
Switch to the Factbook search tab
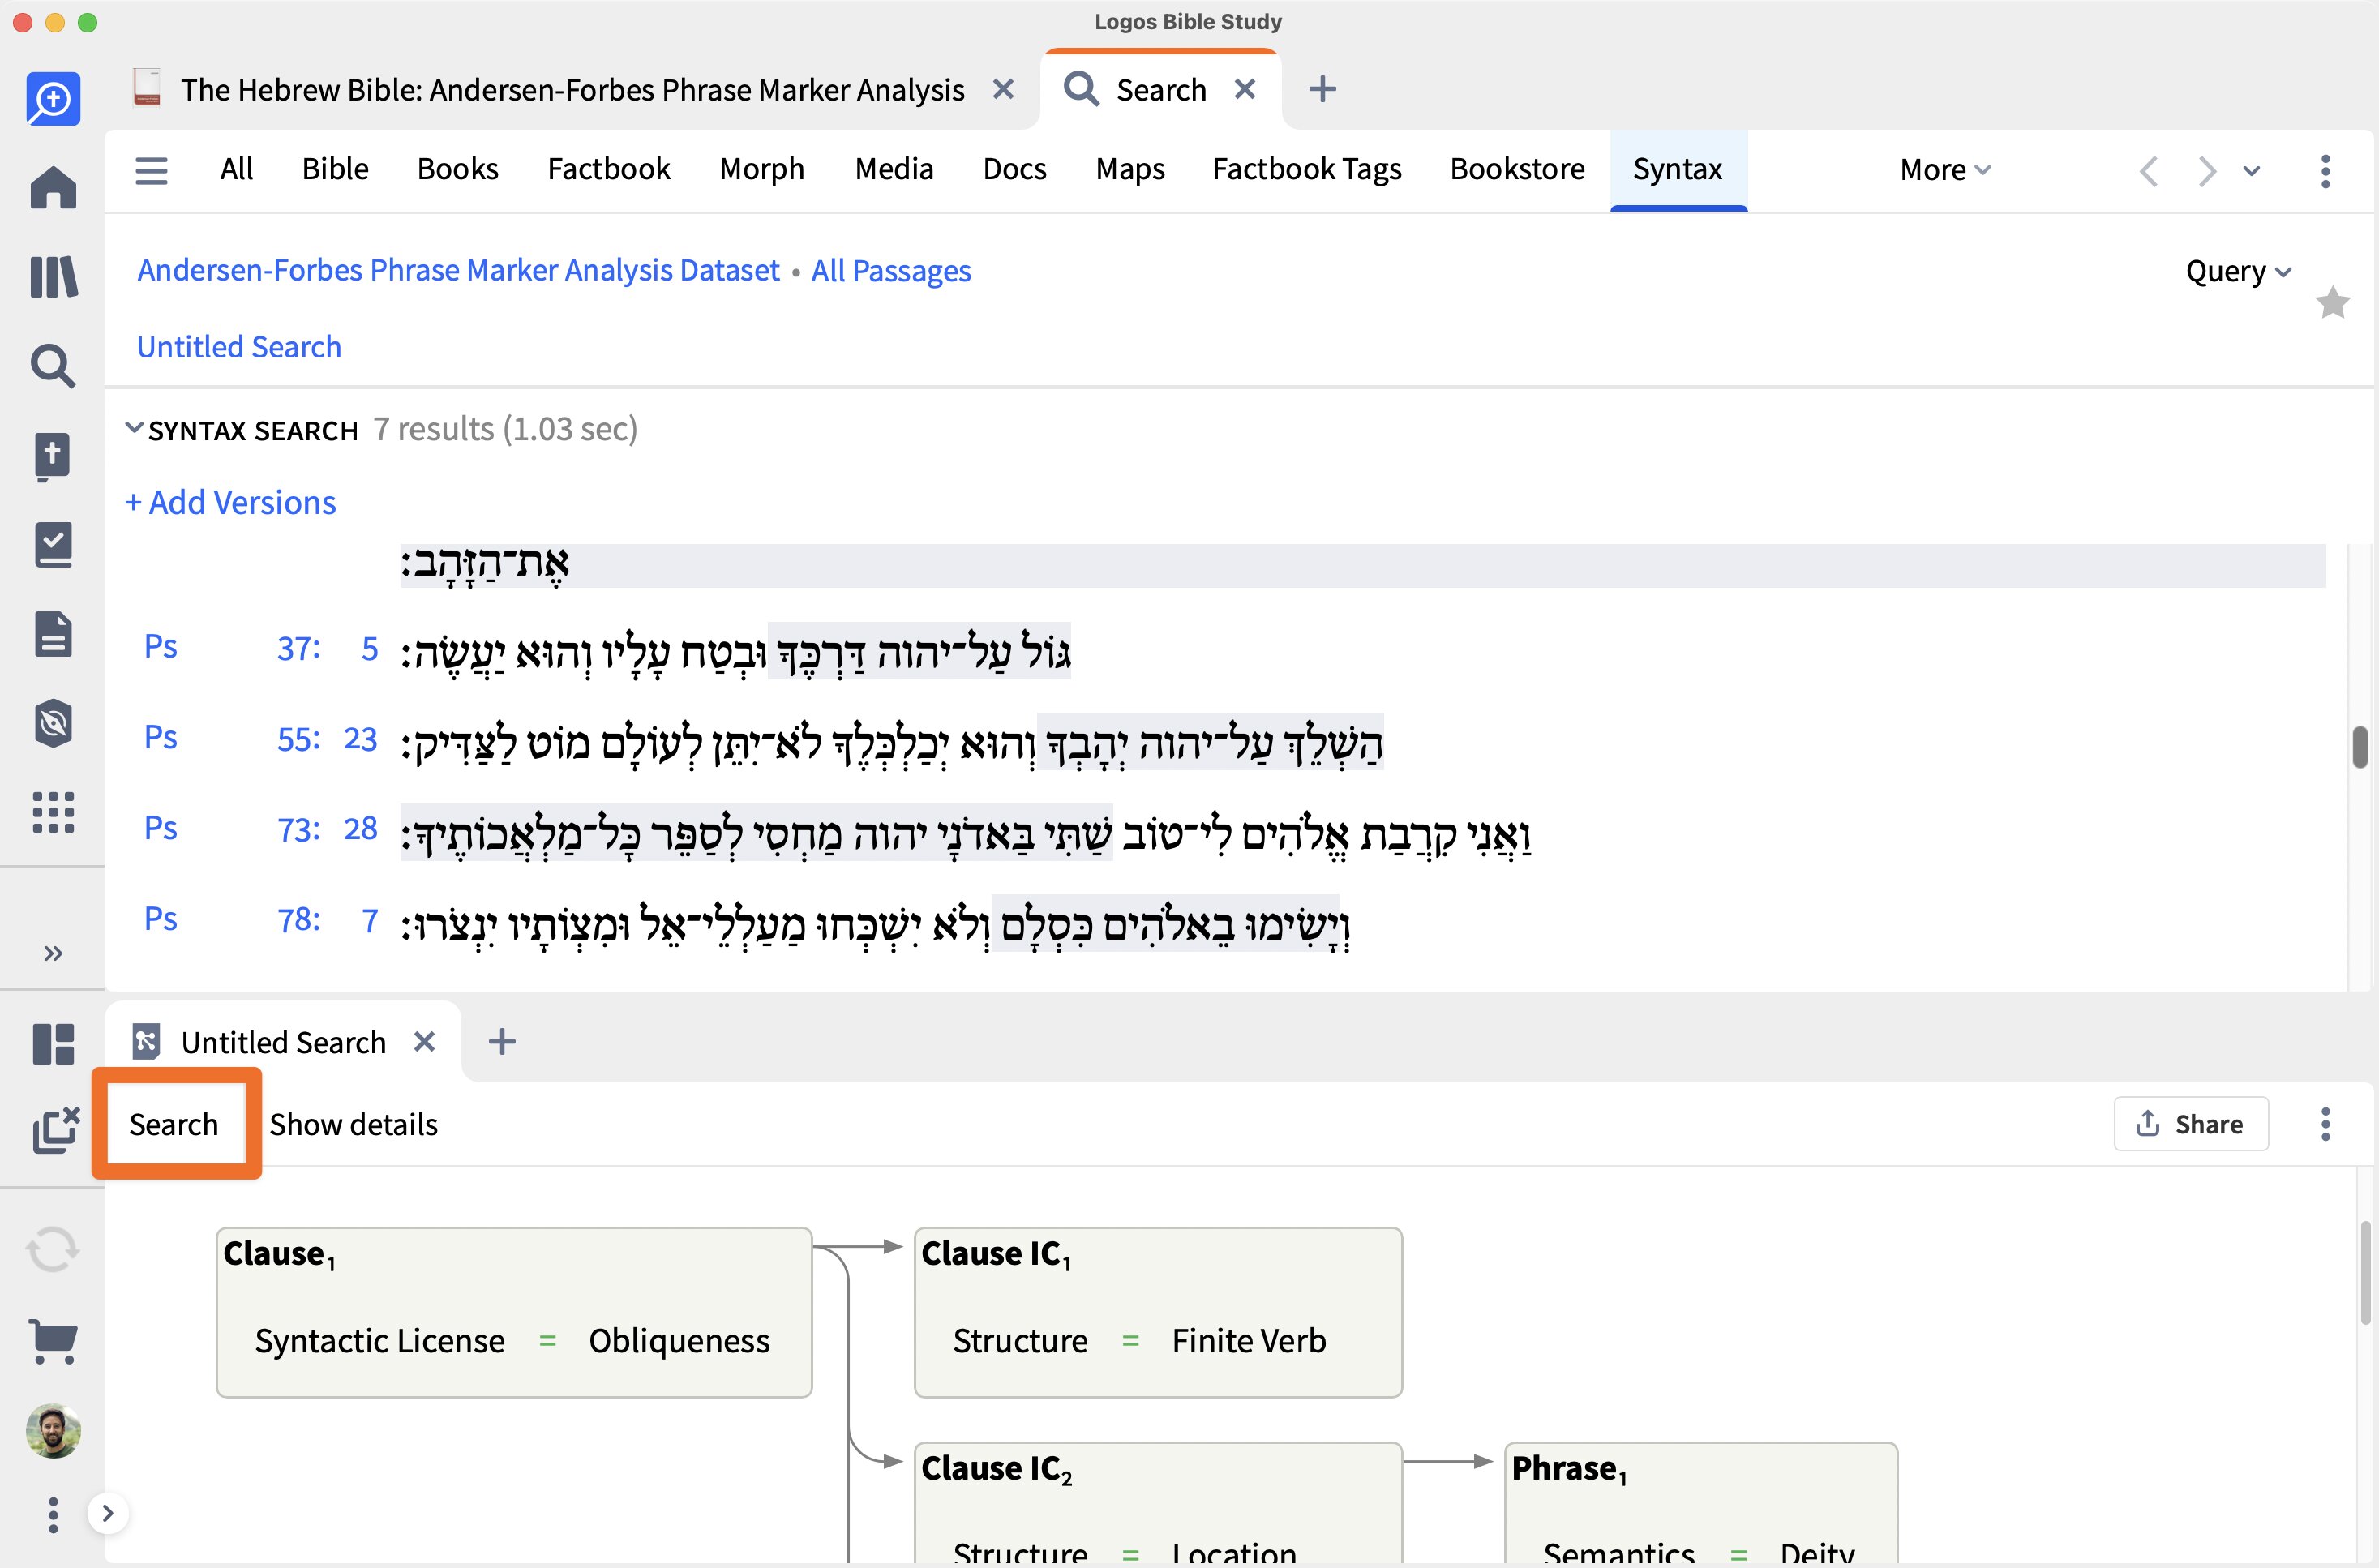click(608, 169)
